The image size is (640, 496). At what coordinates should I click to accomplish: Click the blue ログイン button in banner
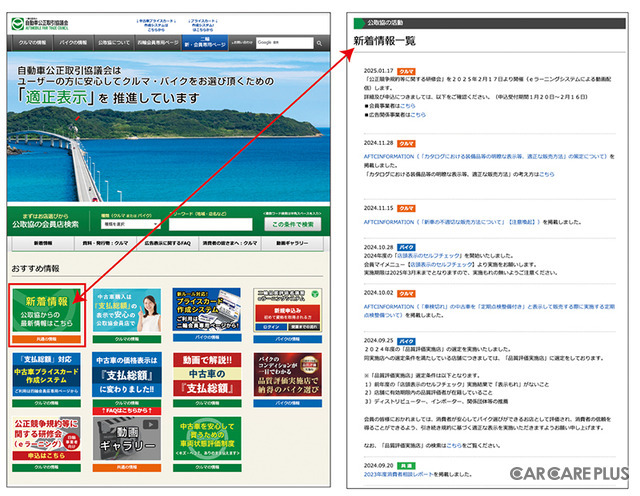pos(271,327)
